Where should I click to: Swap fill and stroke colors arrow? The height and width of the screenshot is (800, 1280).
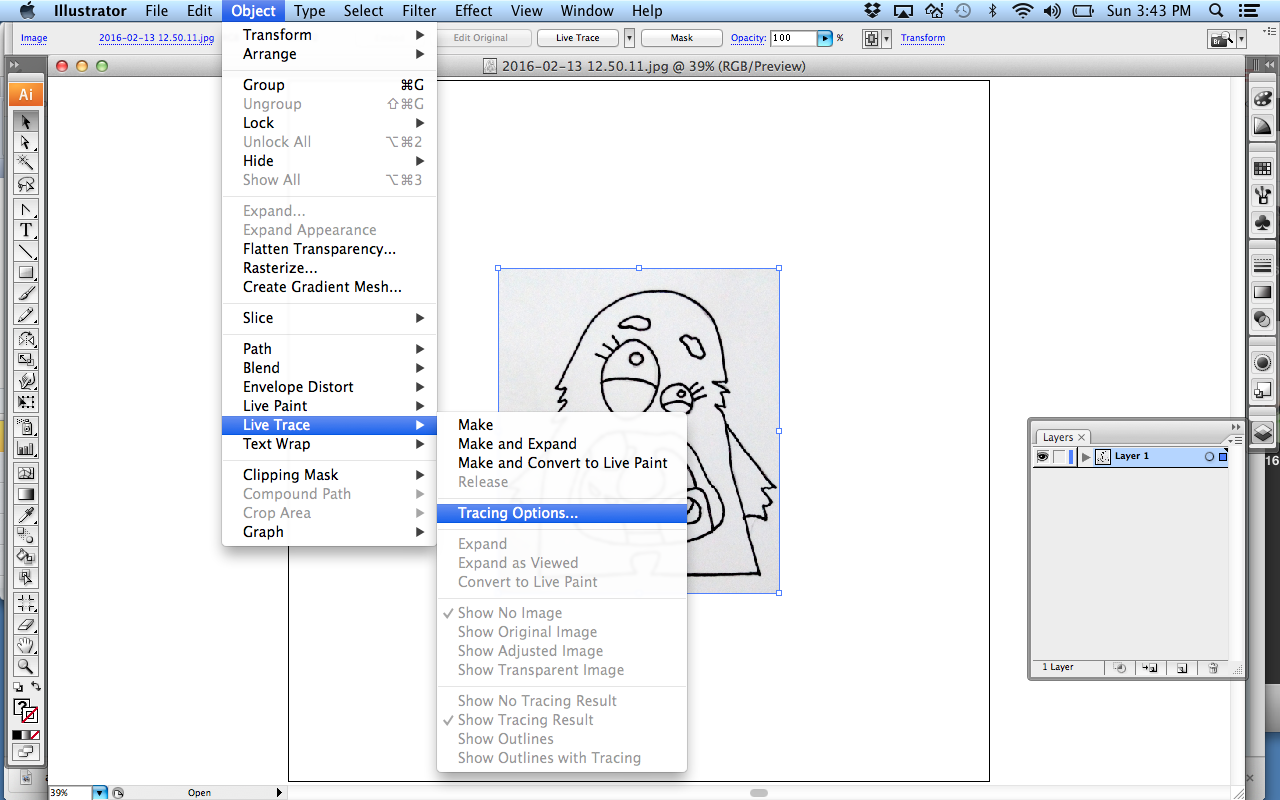click(36, 686)
